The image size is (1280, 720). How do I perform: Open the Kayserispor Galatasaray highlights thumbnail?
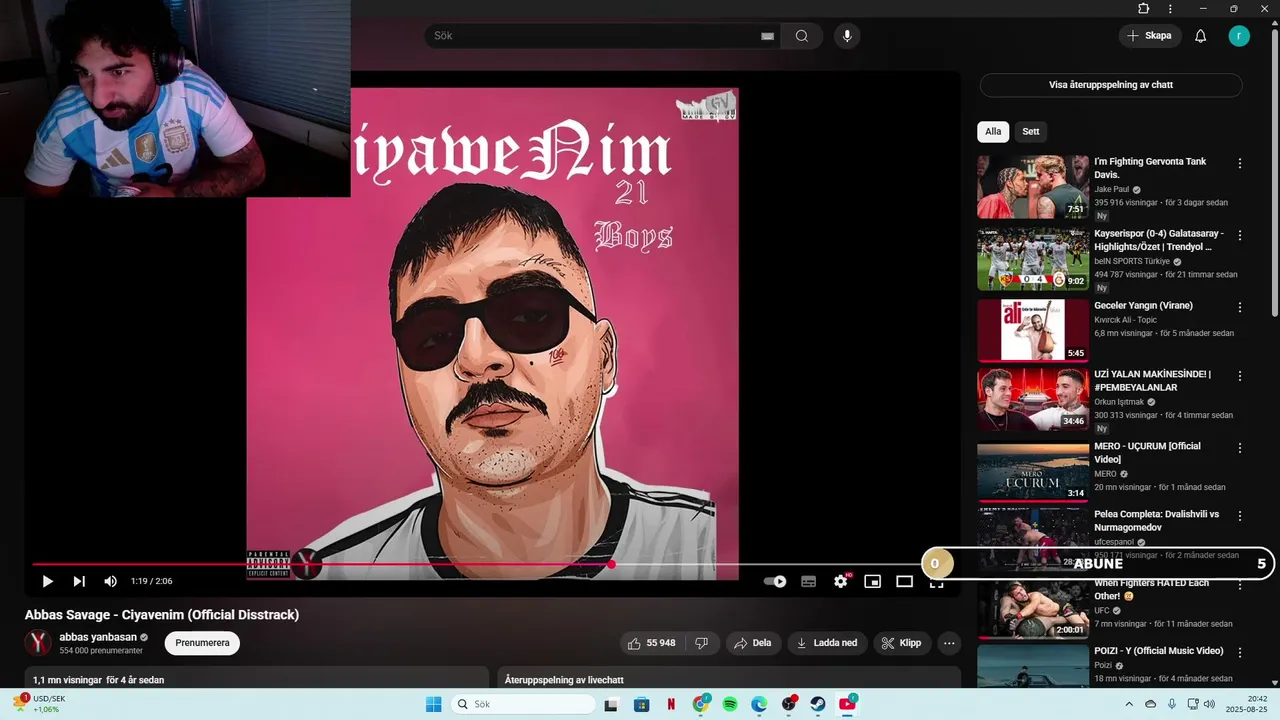pos(1033,259)
